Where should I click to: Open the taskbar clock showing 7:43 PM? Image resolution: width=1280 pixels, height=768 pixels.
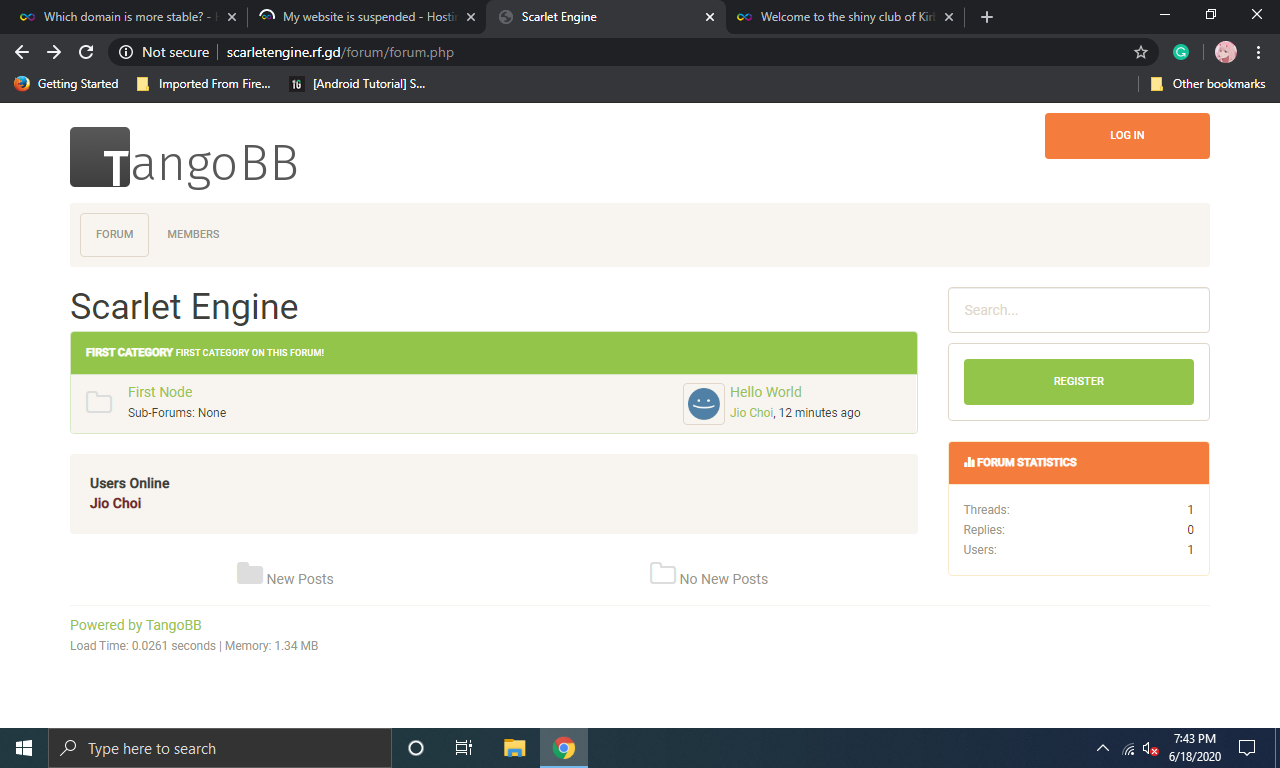1195,748
